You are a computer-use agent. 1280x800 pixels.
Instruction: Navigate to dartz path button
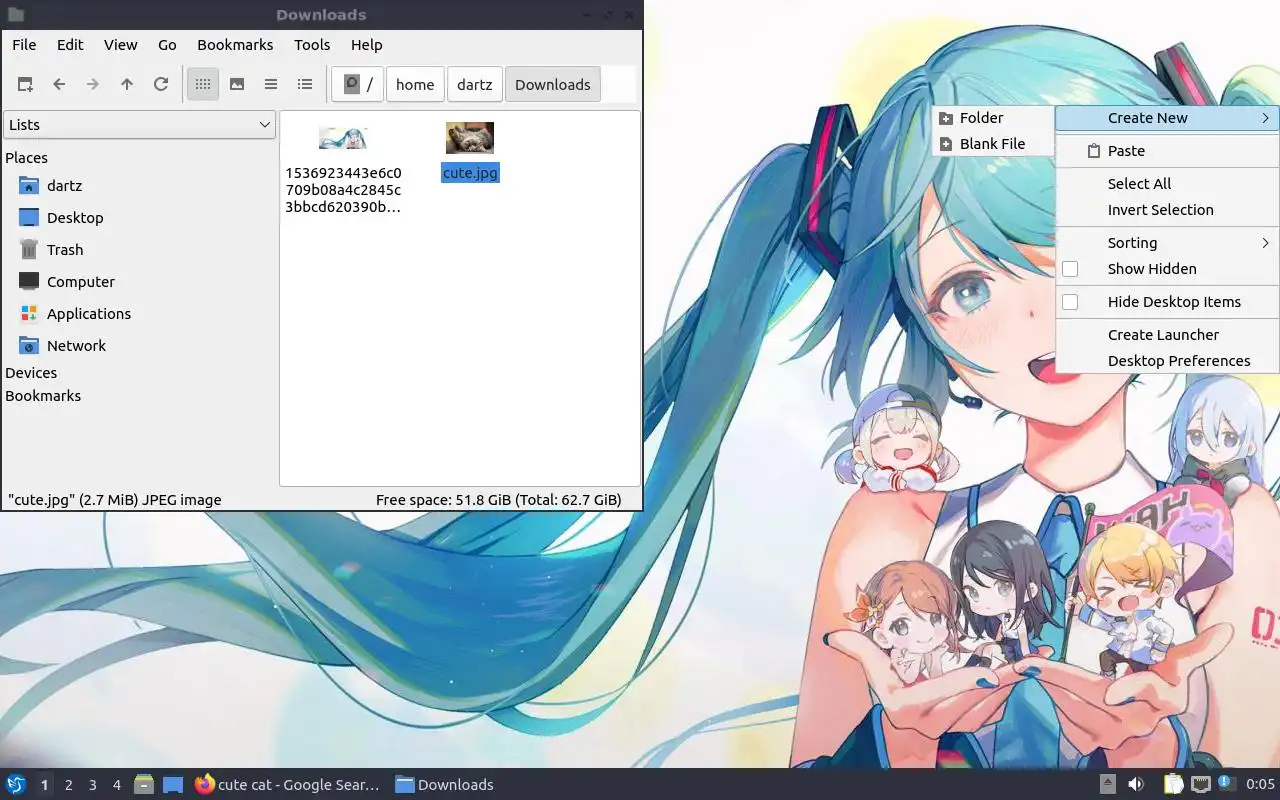[475, 85]
